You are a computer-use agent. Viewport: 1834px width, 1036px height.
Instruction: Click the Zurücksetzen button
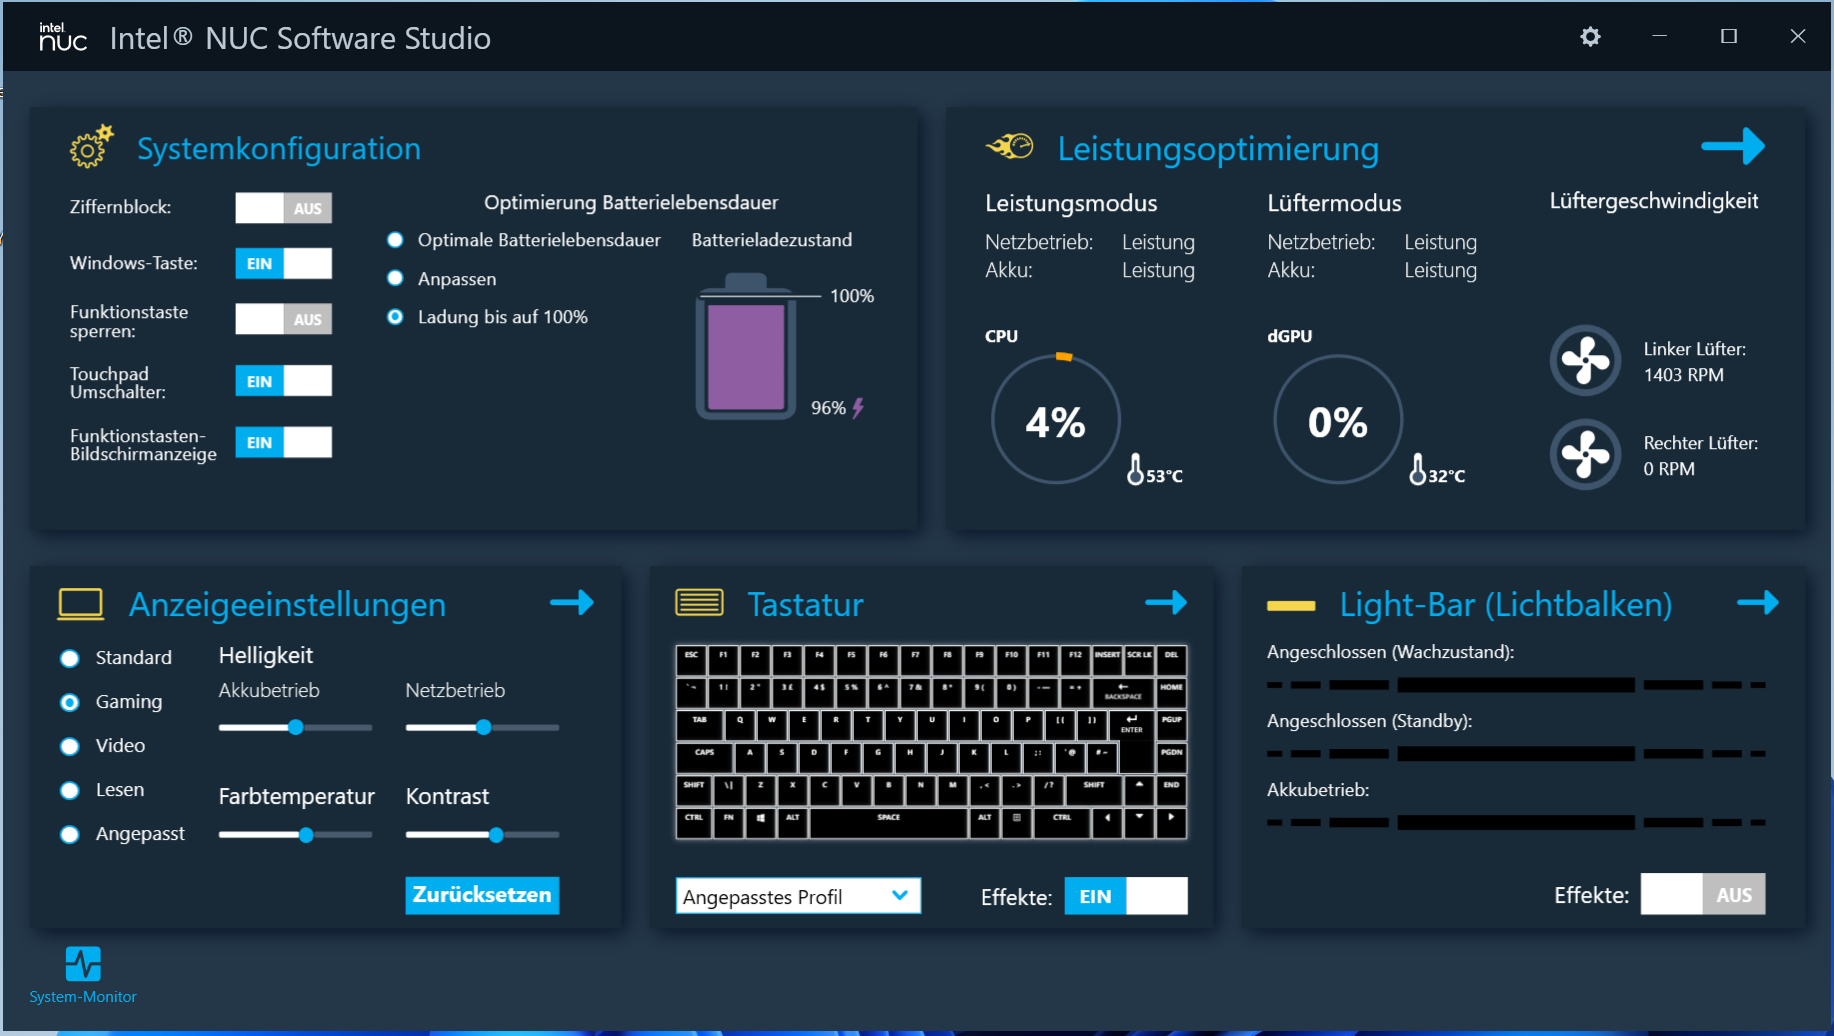click(482, 895)
